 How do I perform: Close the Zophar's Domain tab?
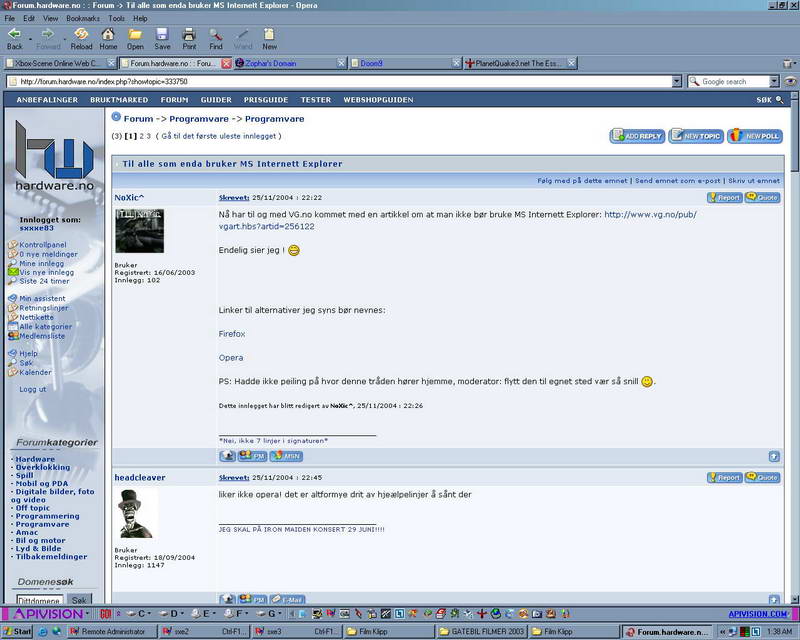tap(341, 63)
